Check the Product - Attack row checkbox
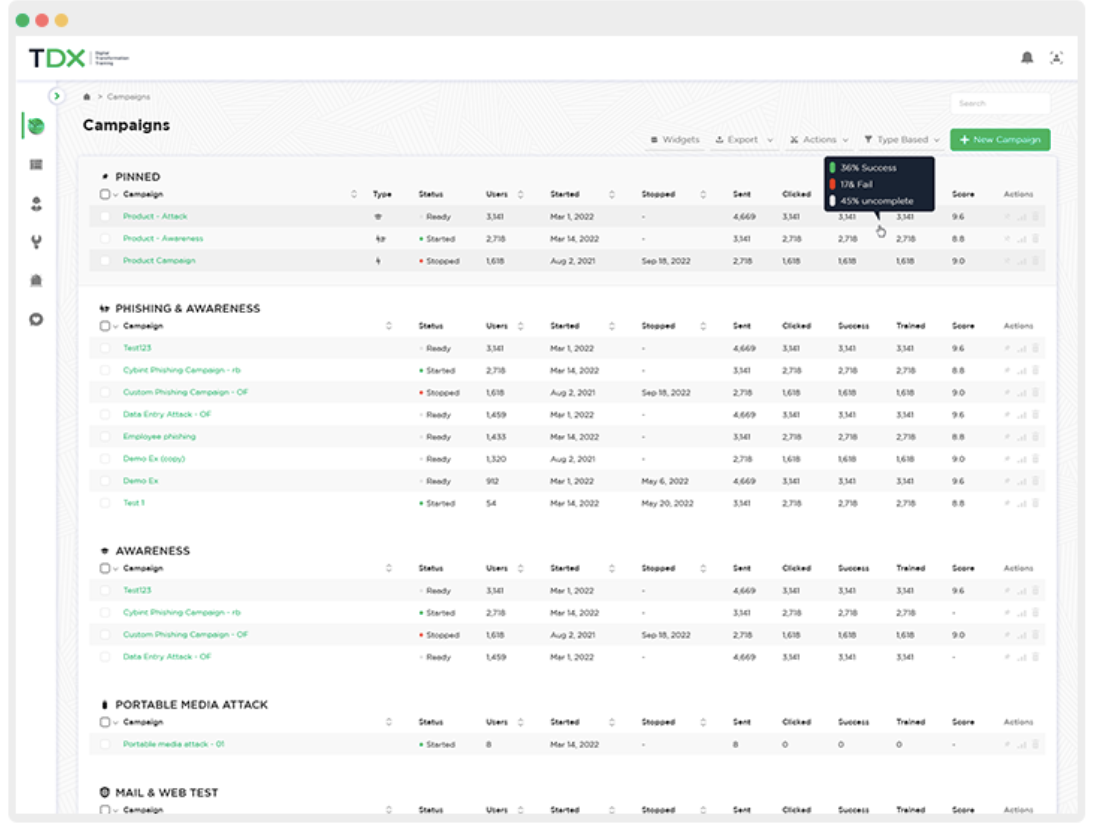The height and width of the screenshot is (830, 1096). 105,217
